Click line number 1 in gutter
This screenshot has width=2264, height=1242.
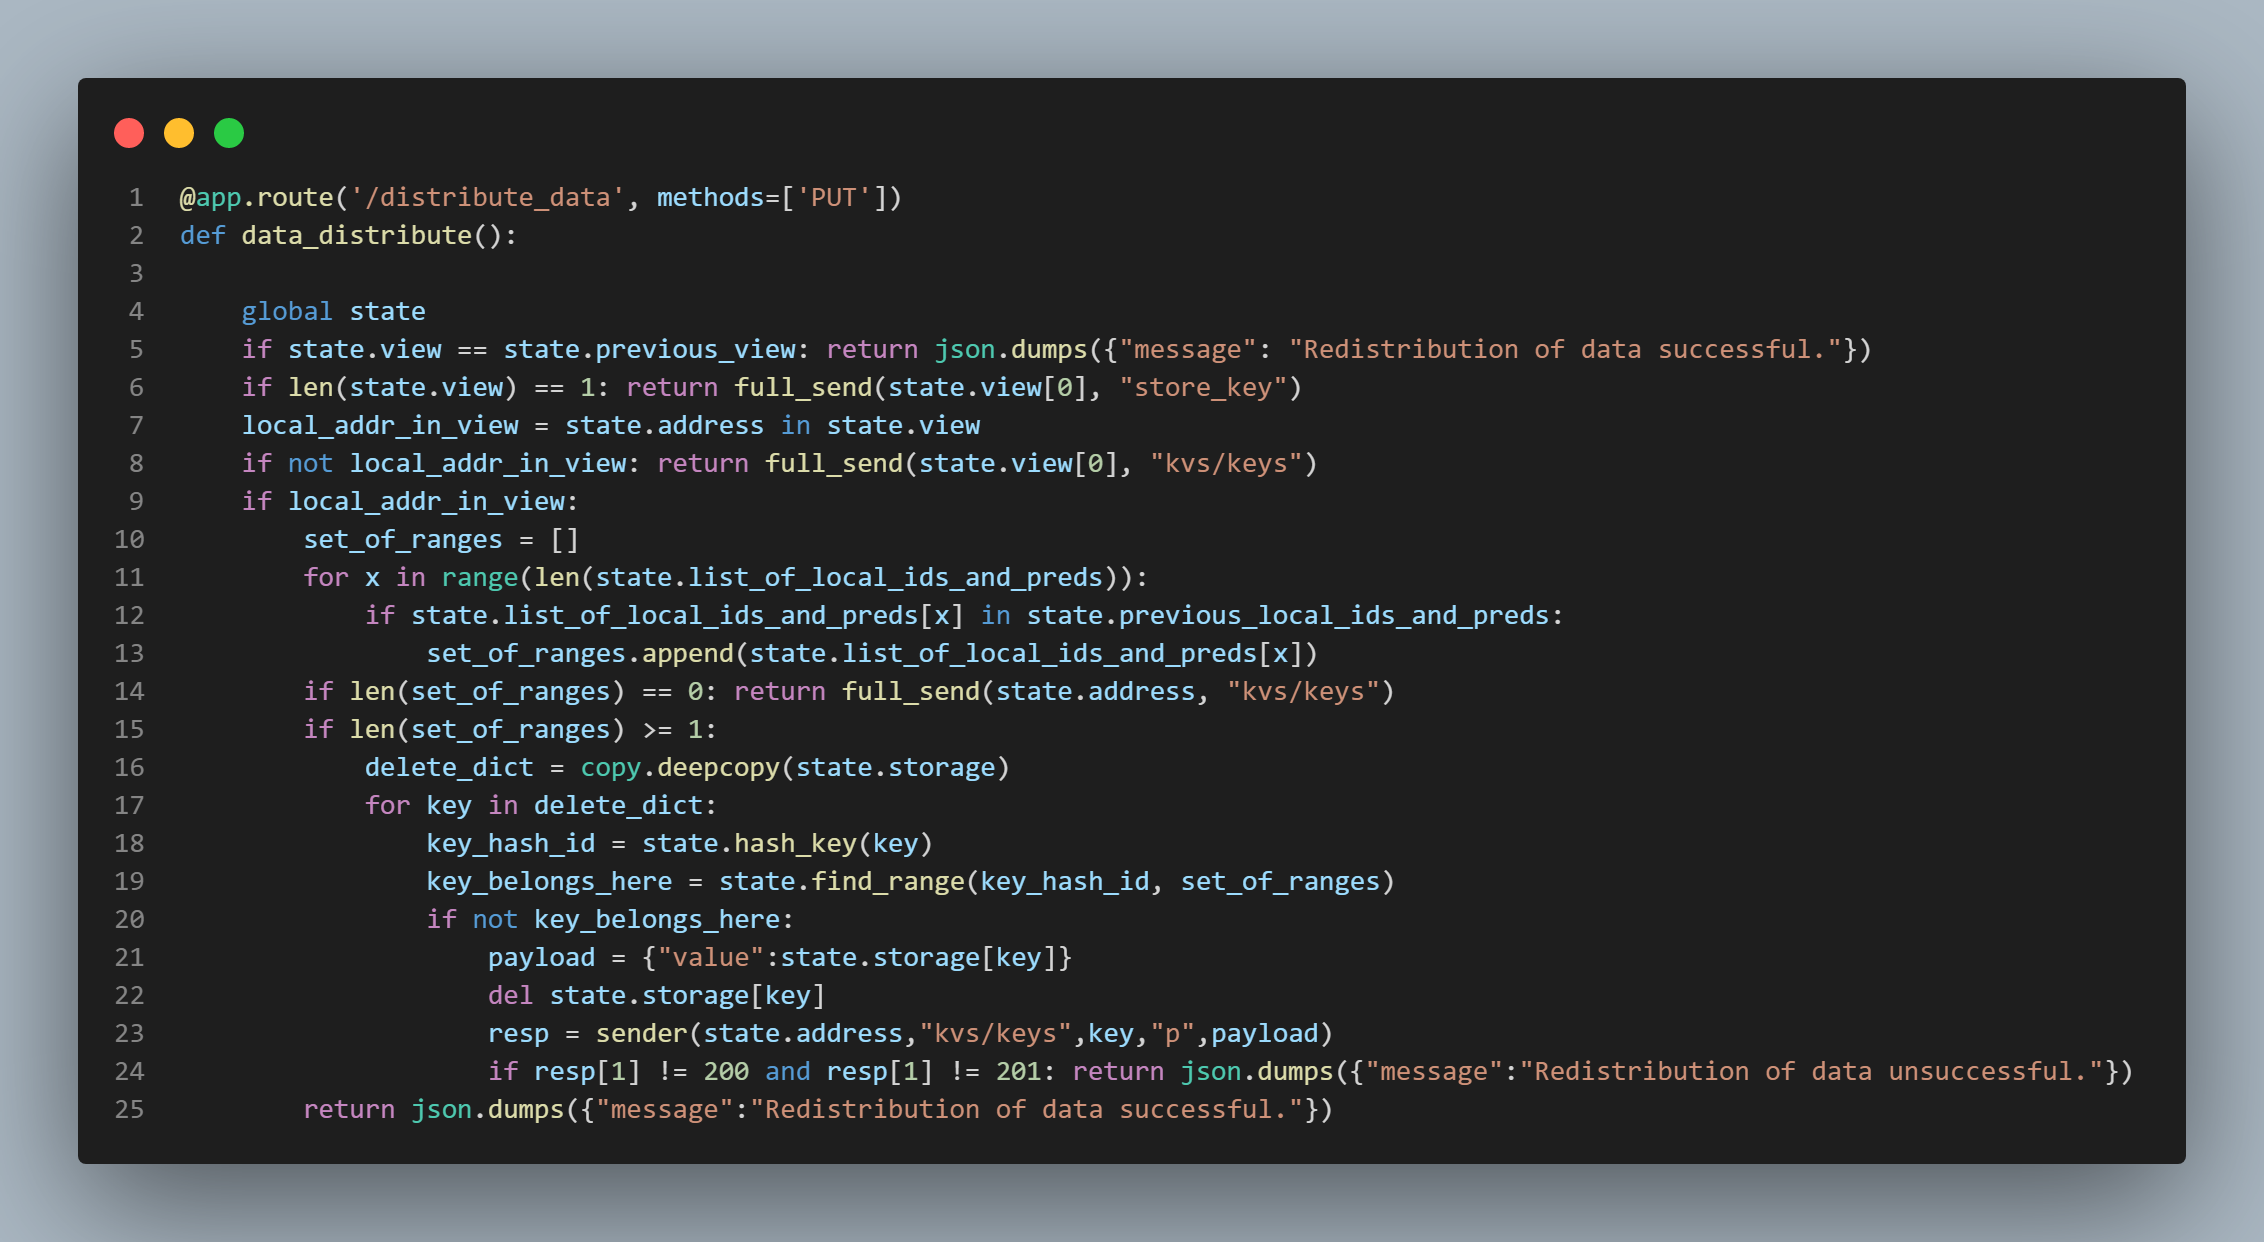tap(136, 197)
